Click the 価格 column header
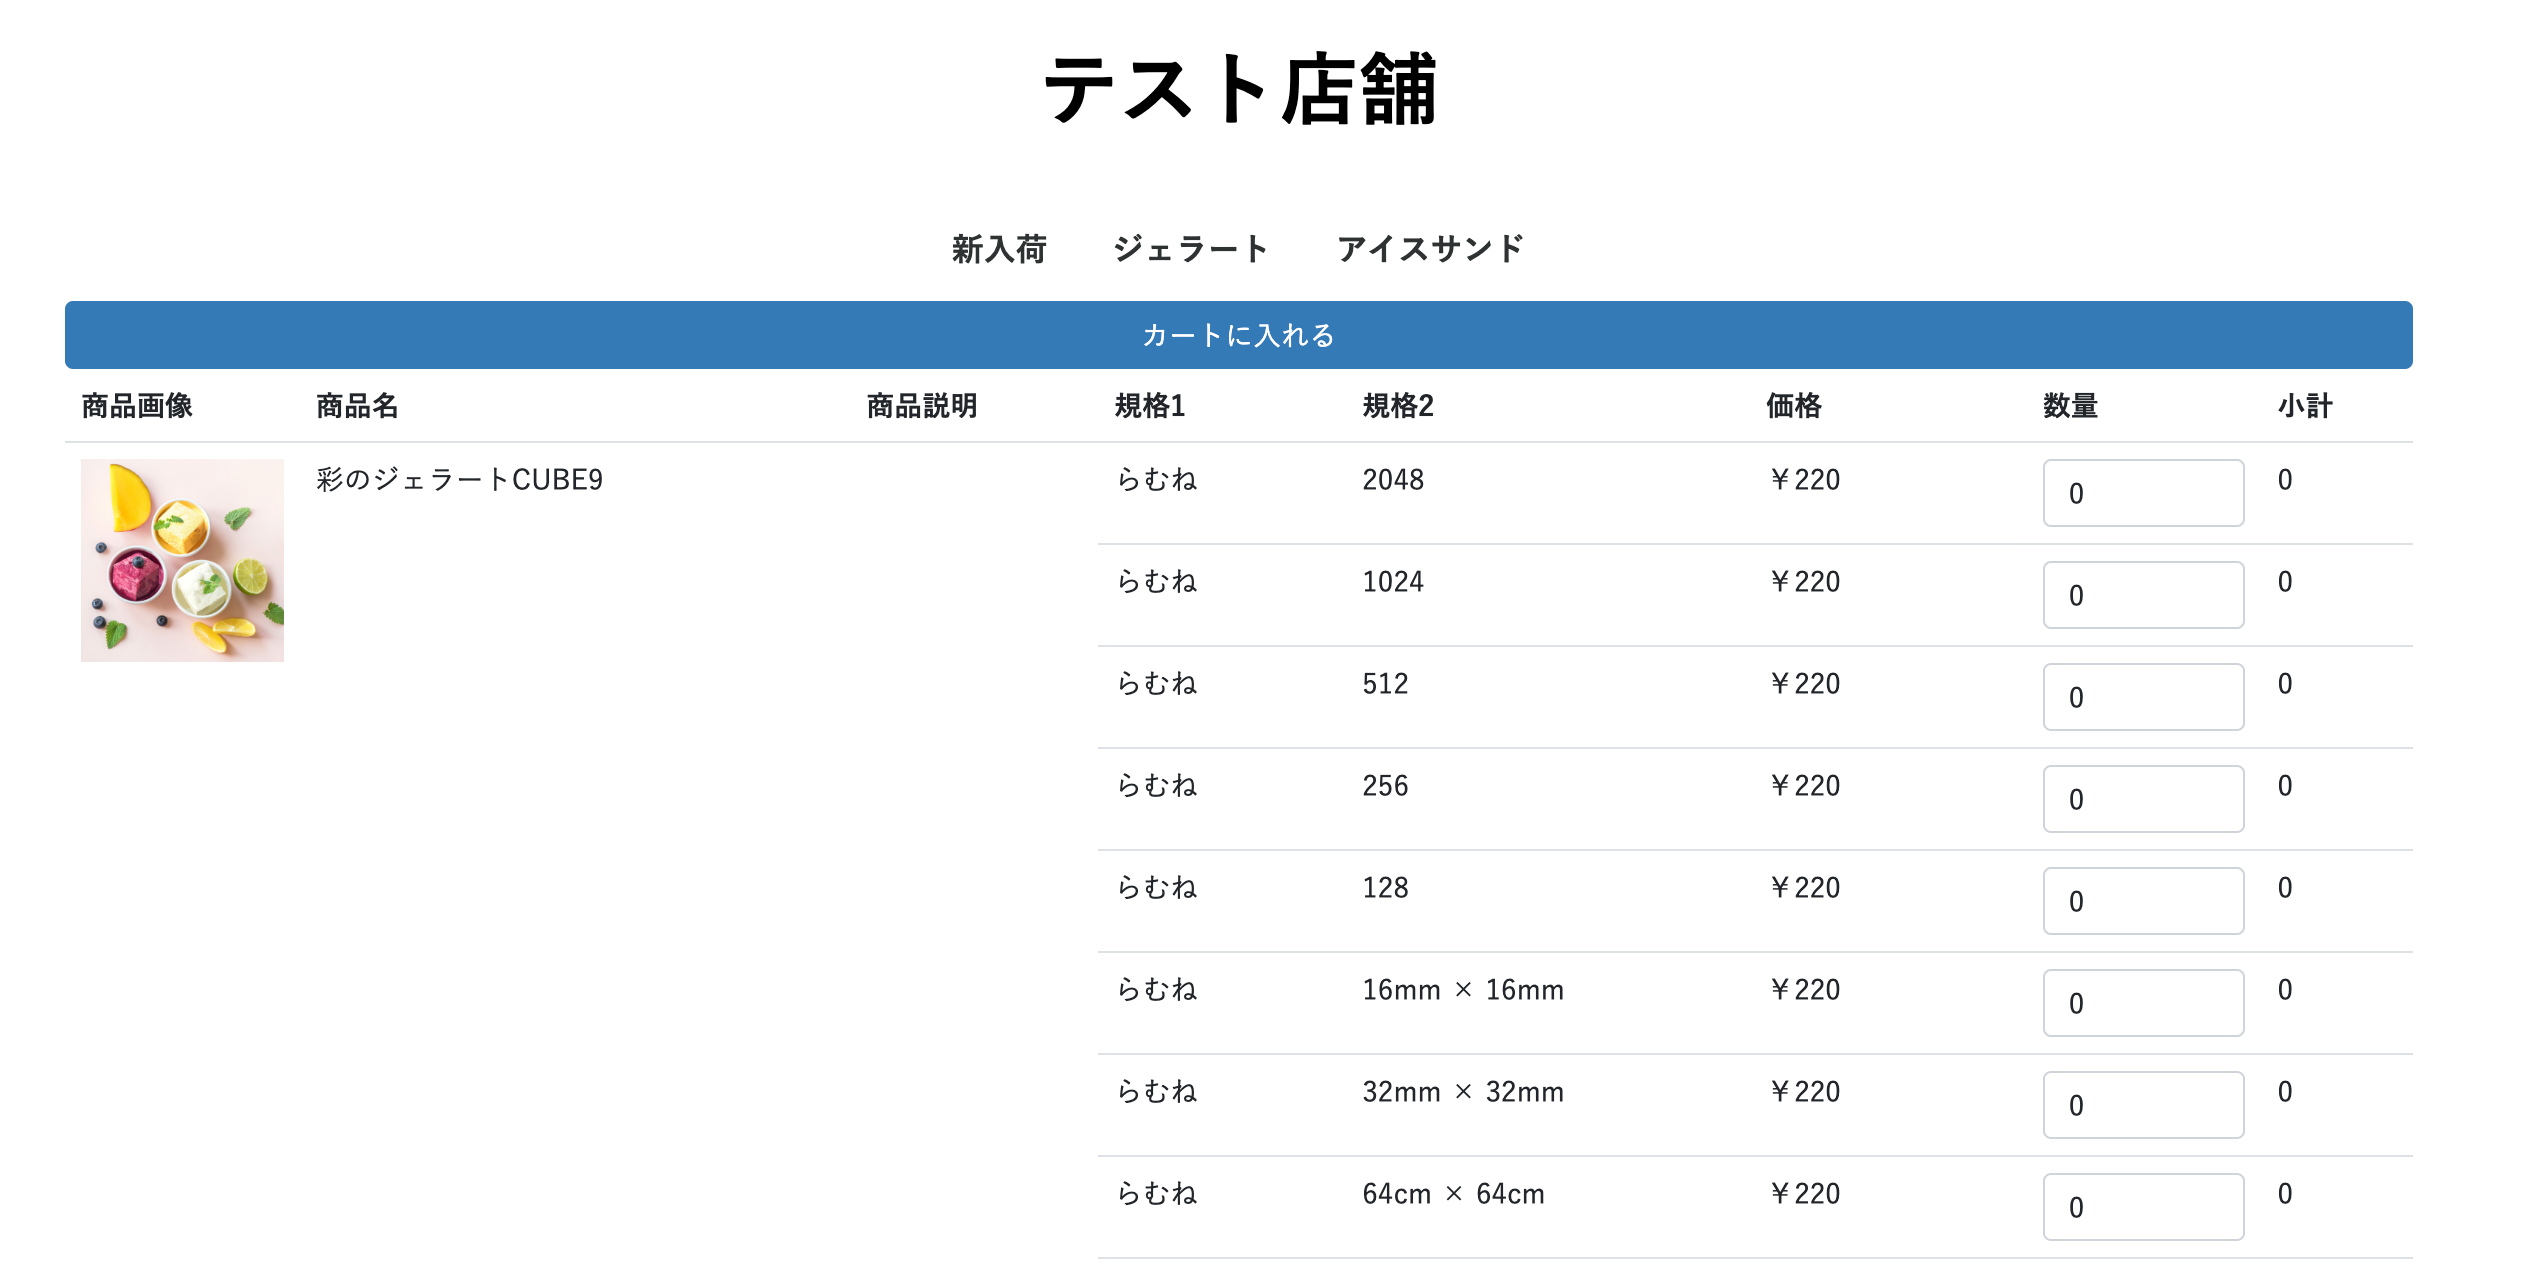The image size is (2532, 1270). pos(1793,406)
